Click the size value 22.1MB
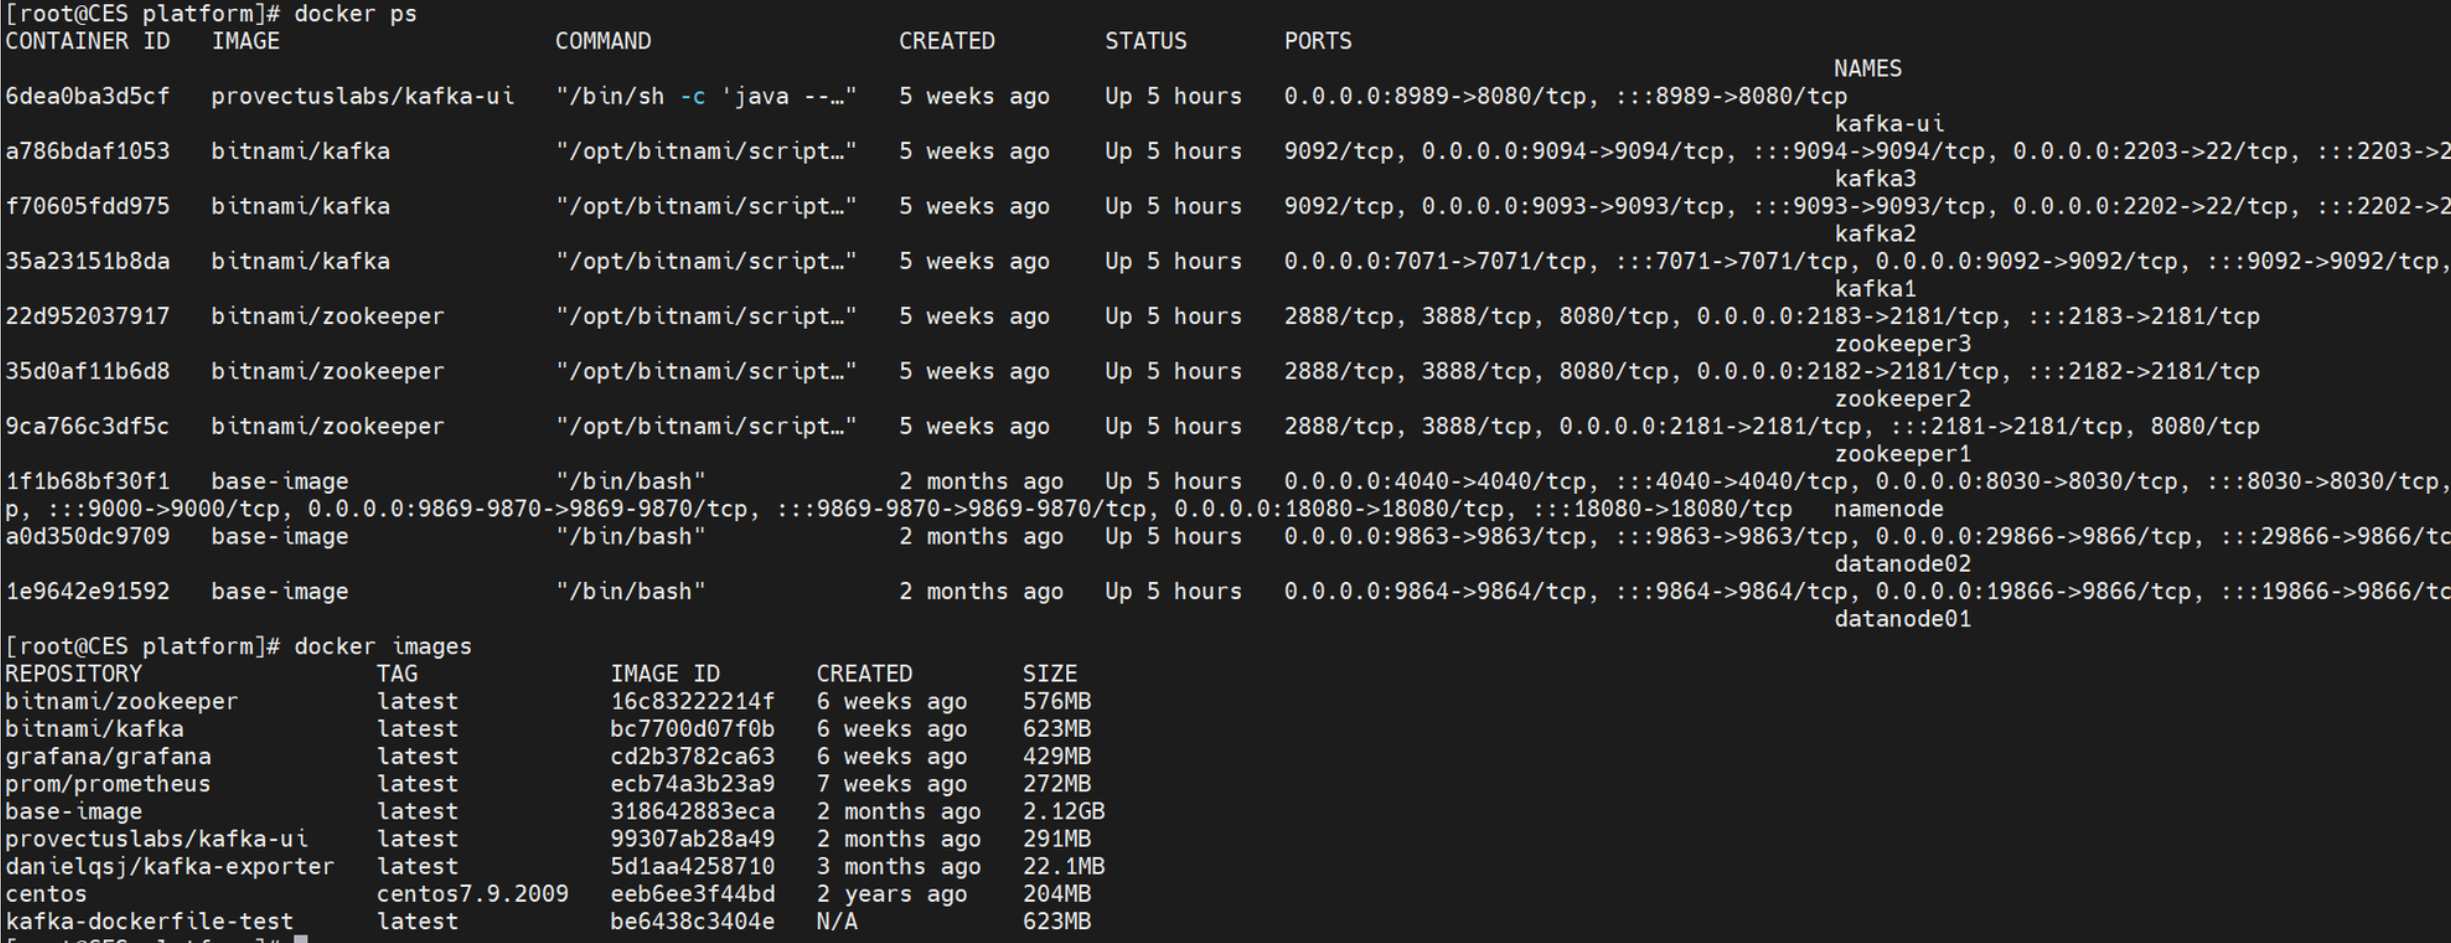 1063,866
